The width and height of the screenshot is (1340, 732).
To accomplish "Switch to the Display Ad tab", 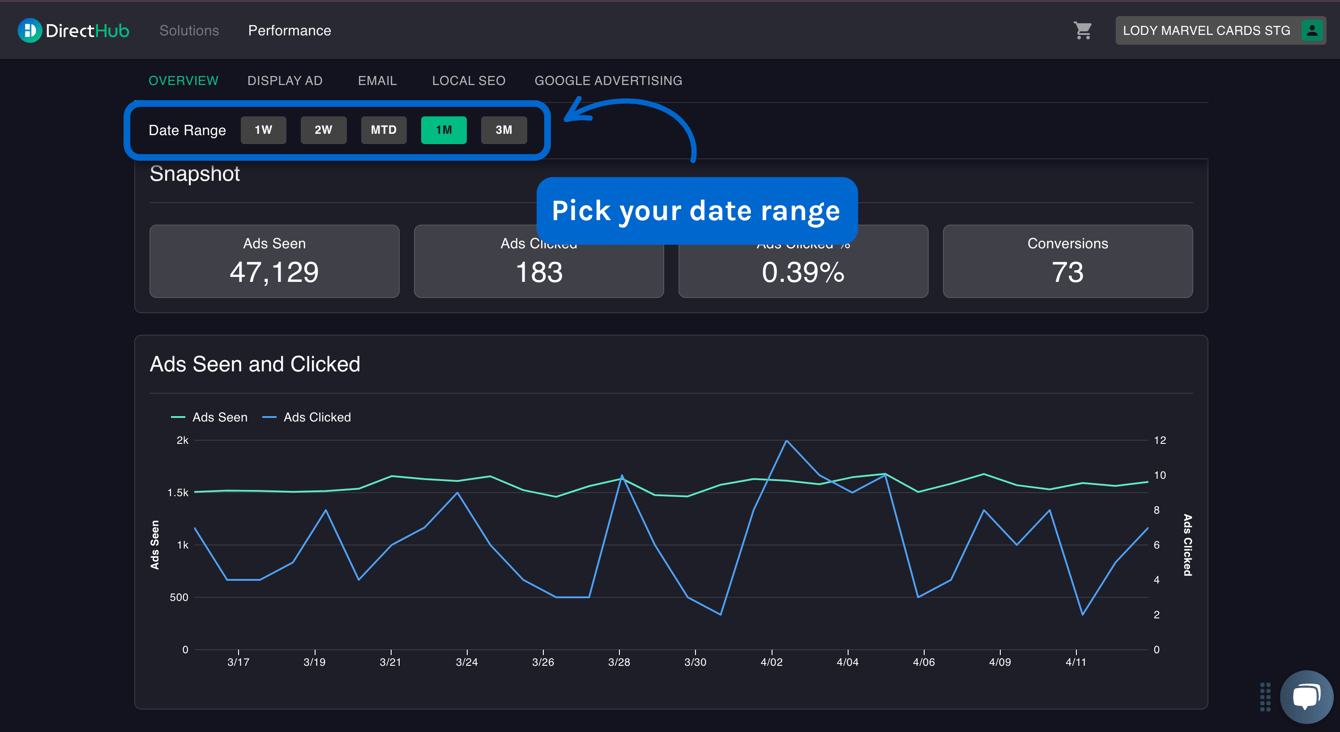I will [x=285, y=81].
